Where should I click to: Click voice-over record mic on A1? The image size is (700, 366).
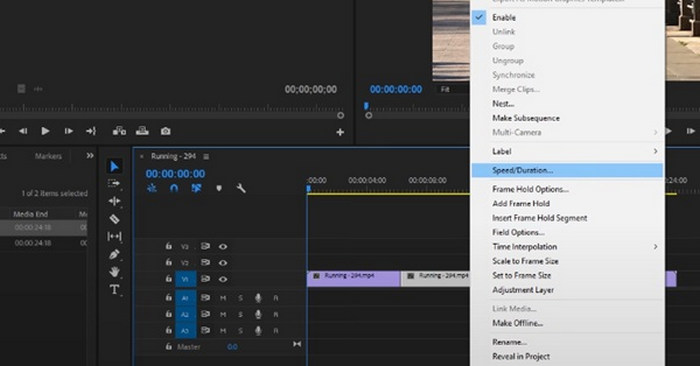click(x=258, y=298)
